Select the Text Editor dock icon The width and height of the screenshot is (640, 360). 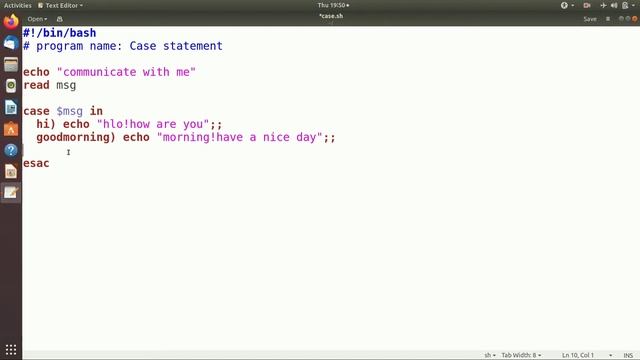click(x=11, y=192)
